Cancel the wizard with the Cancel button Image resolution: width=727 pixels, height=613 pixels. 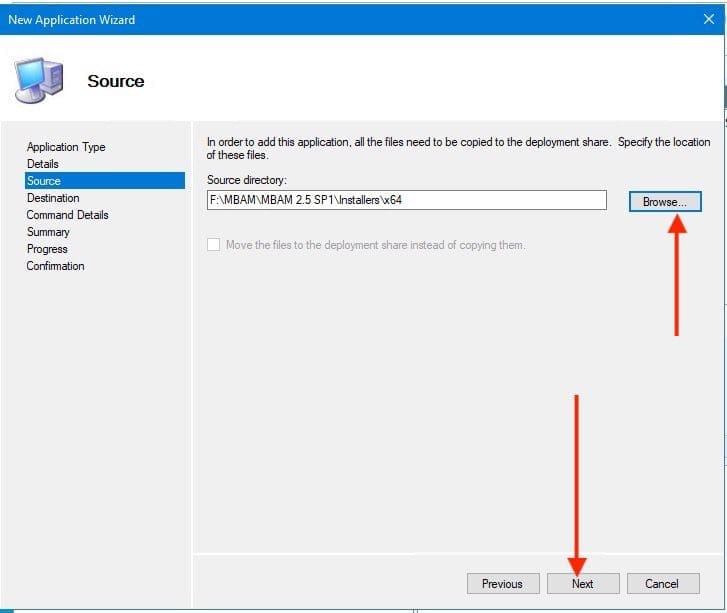[x=661, y=584]
